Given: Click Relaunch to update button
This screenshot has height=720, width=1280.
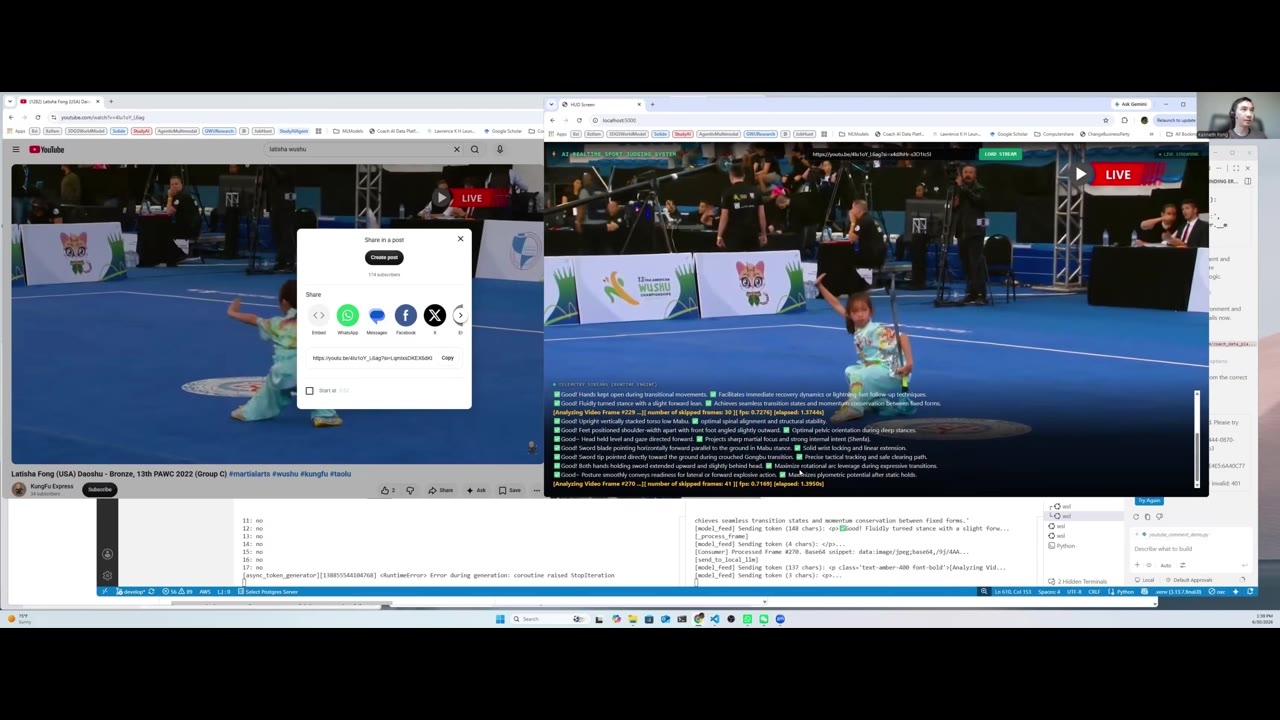Looking at the screenshot, I should click(1175, 120).
